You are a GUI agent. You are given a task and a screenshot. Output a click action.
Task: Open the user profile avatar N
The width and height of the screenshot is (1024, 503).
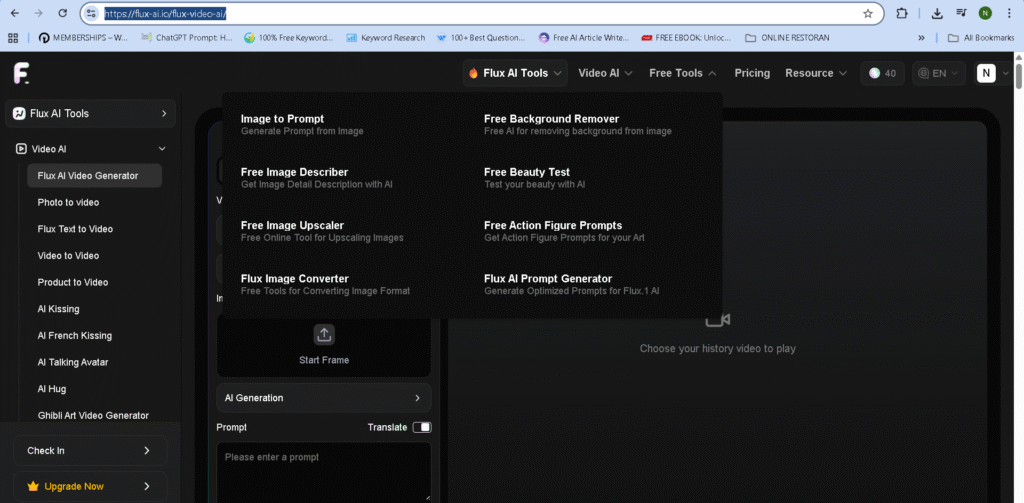(x=986, y=73)
